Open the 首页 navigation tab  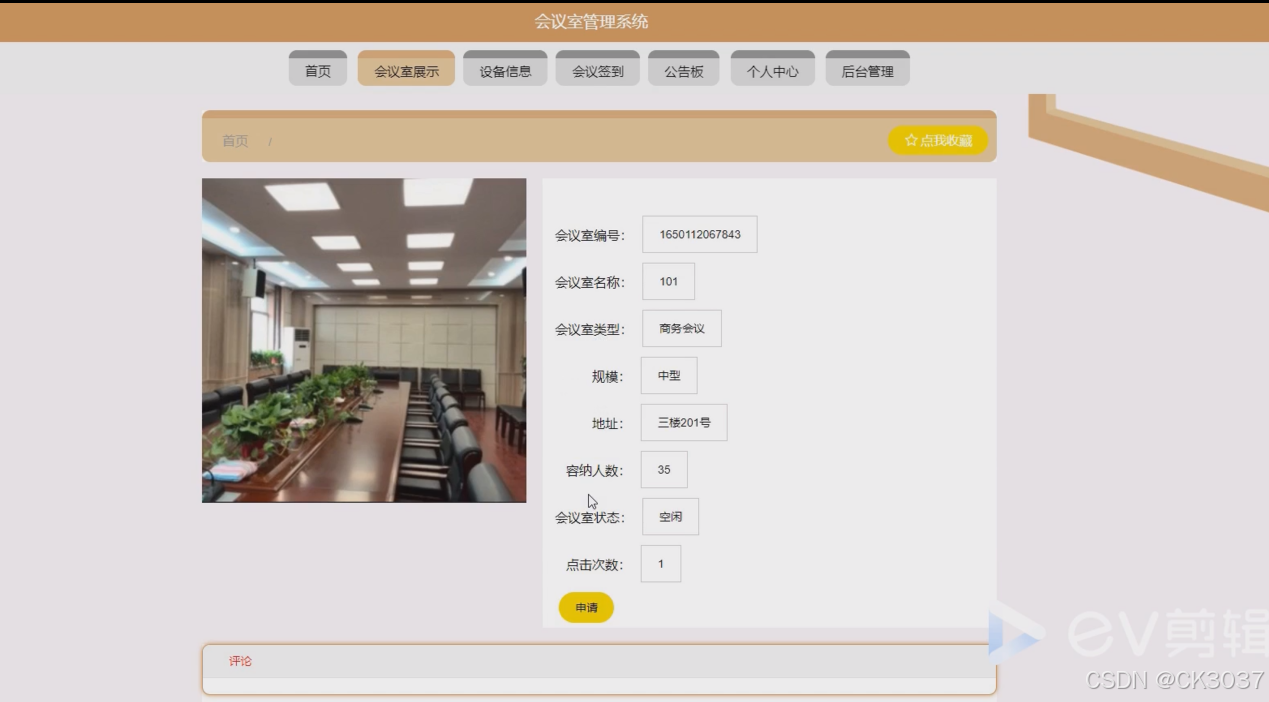(317, 68)
